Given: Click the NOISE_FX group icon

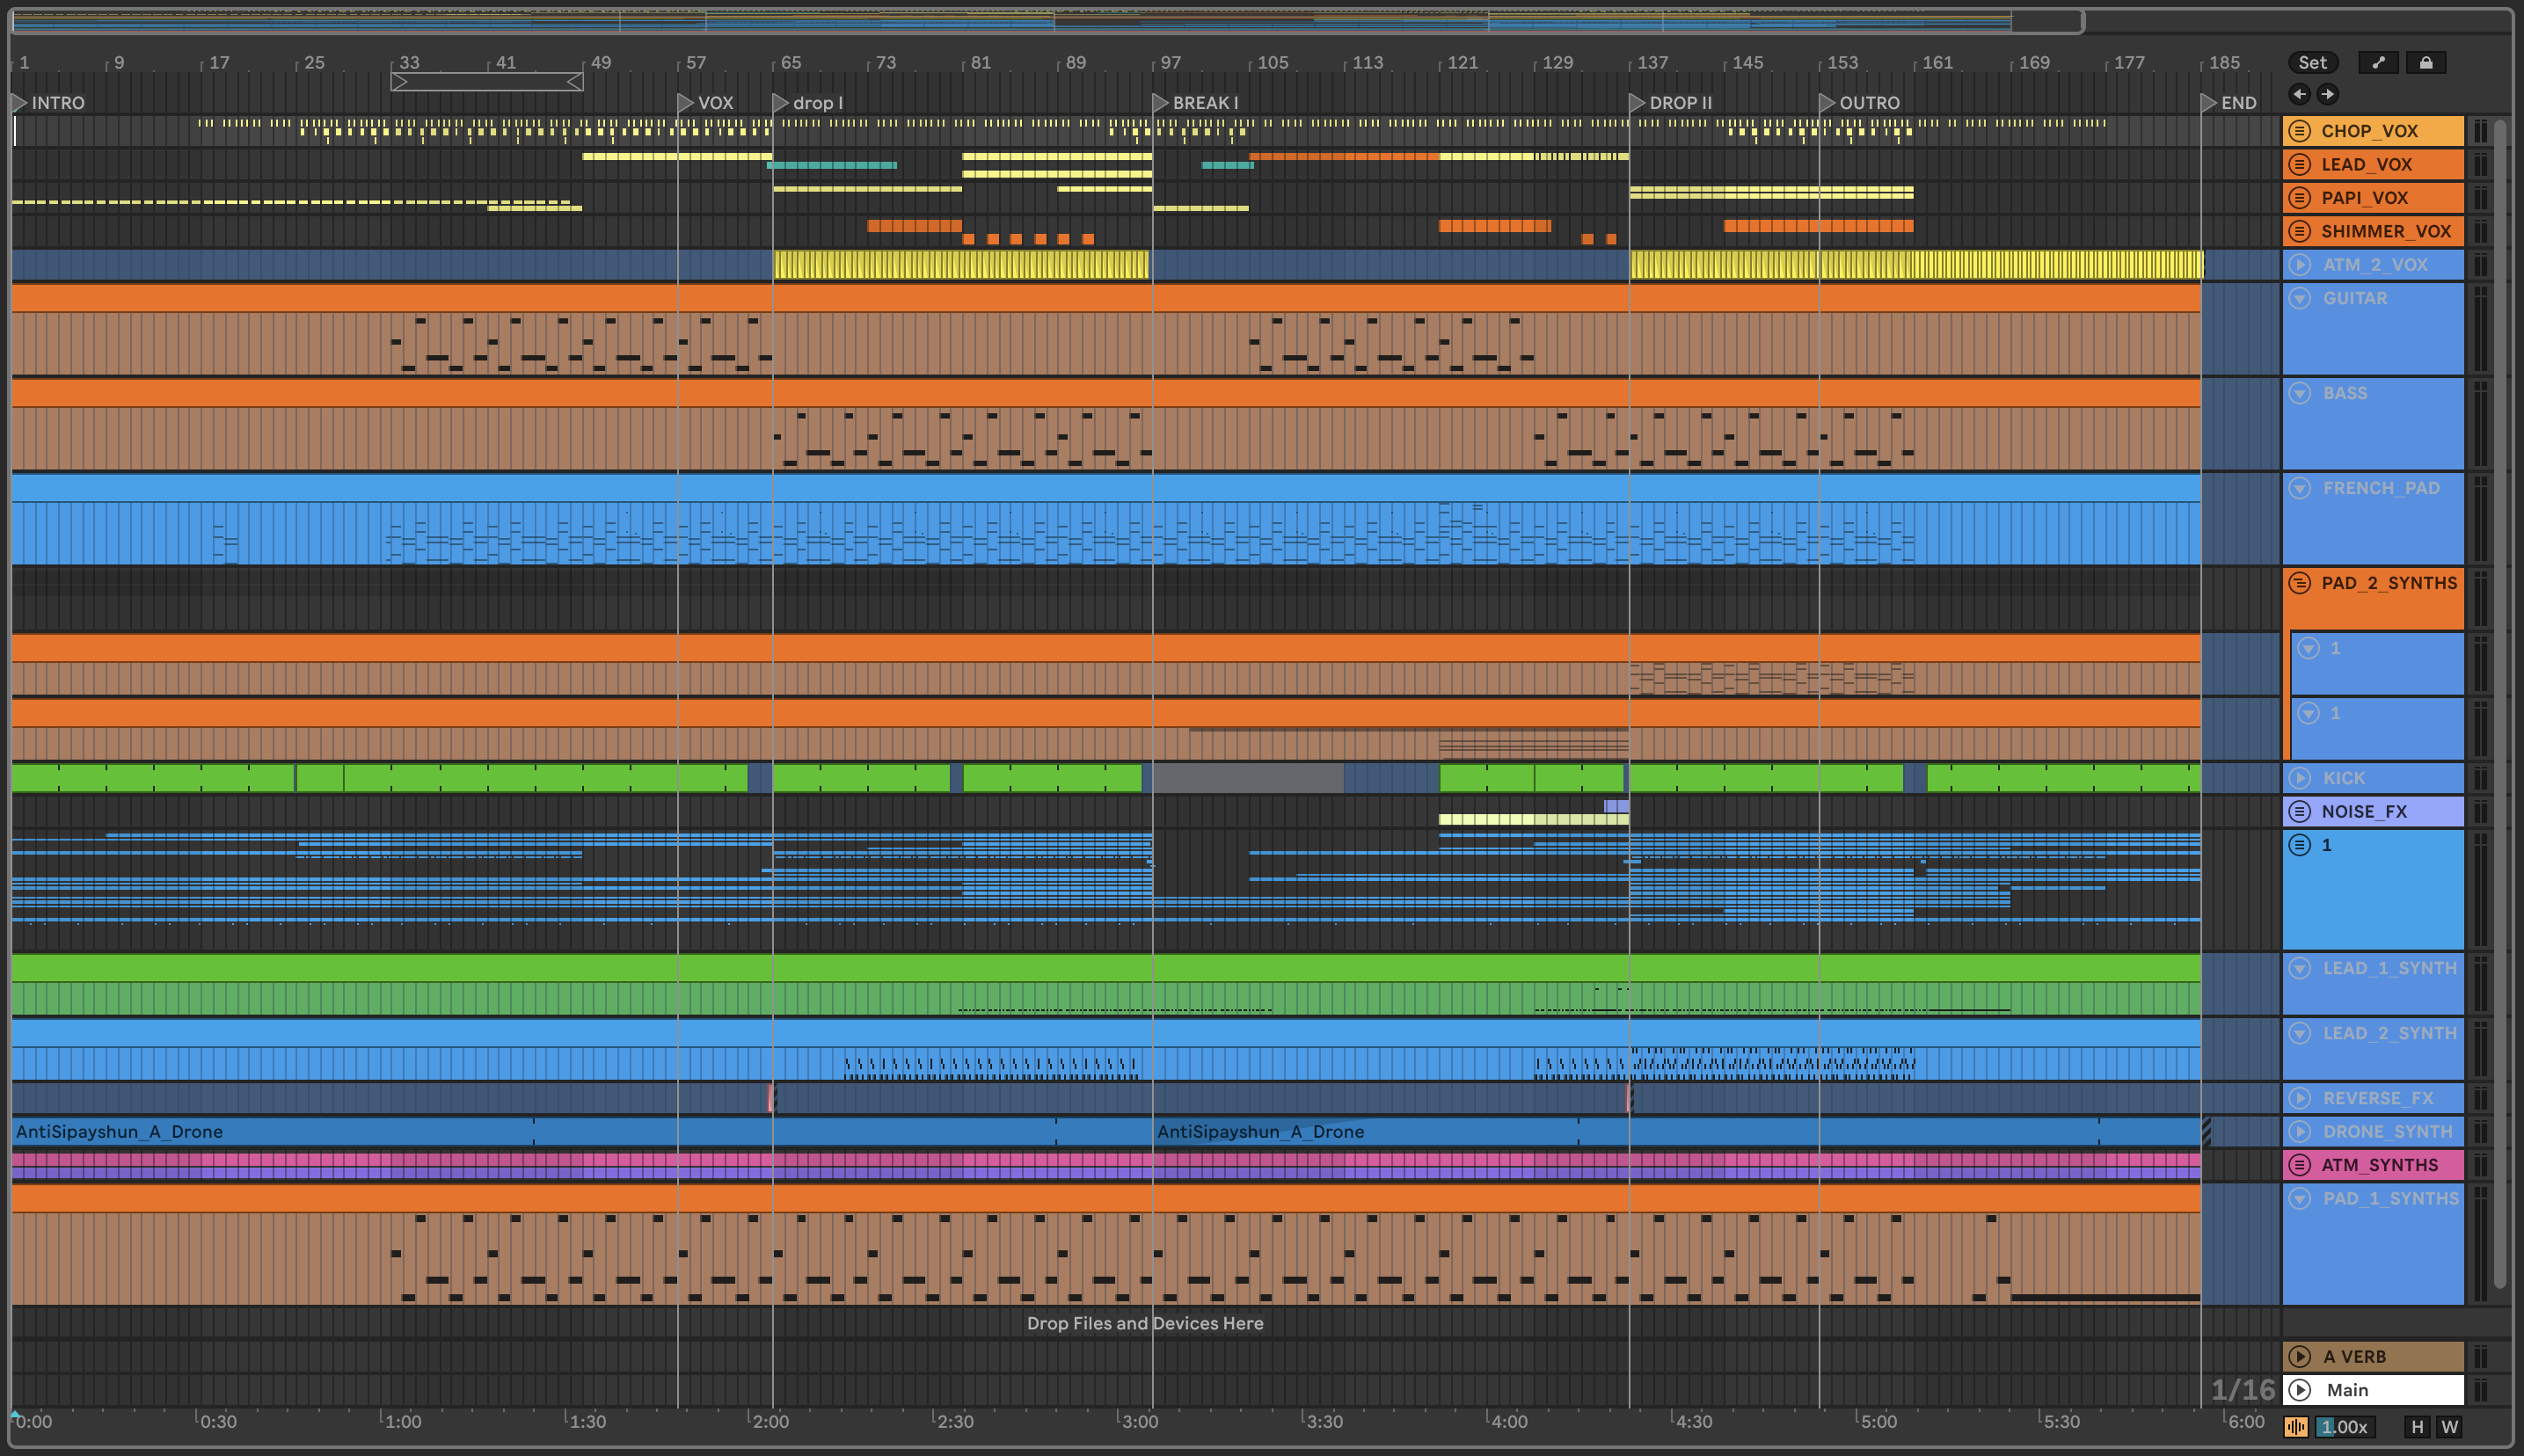Looking at the screenshot, I should [x=2299, y=811].
